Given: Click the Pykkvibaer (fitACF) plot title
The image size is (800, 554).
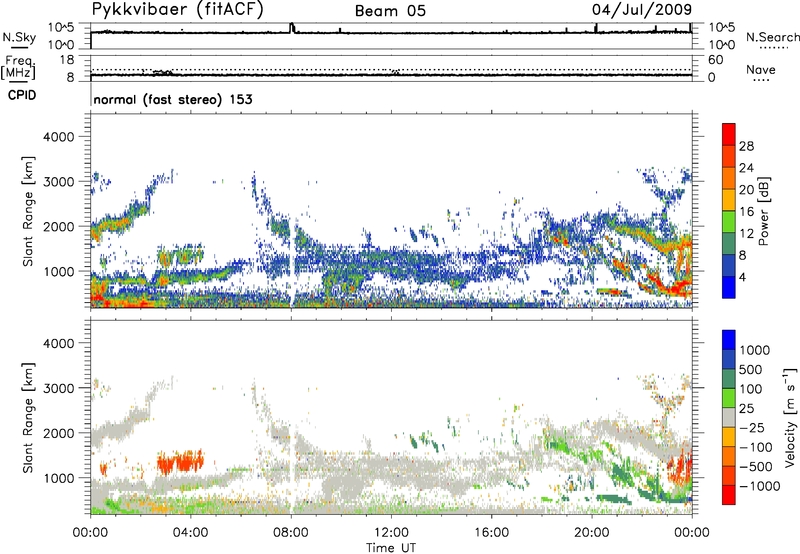Looking at the screenshot, I should point(178,10).
